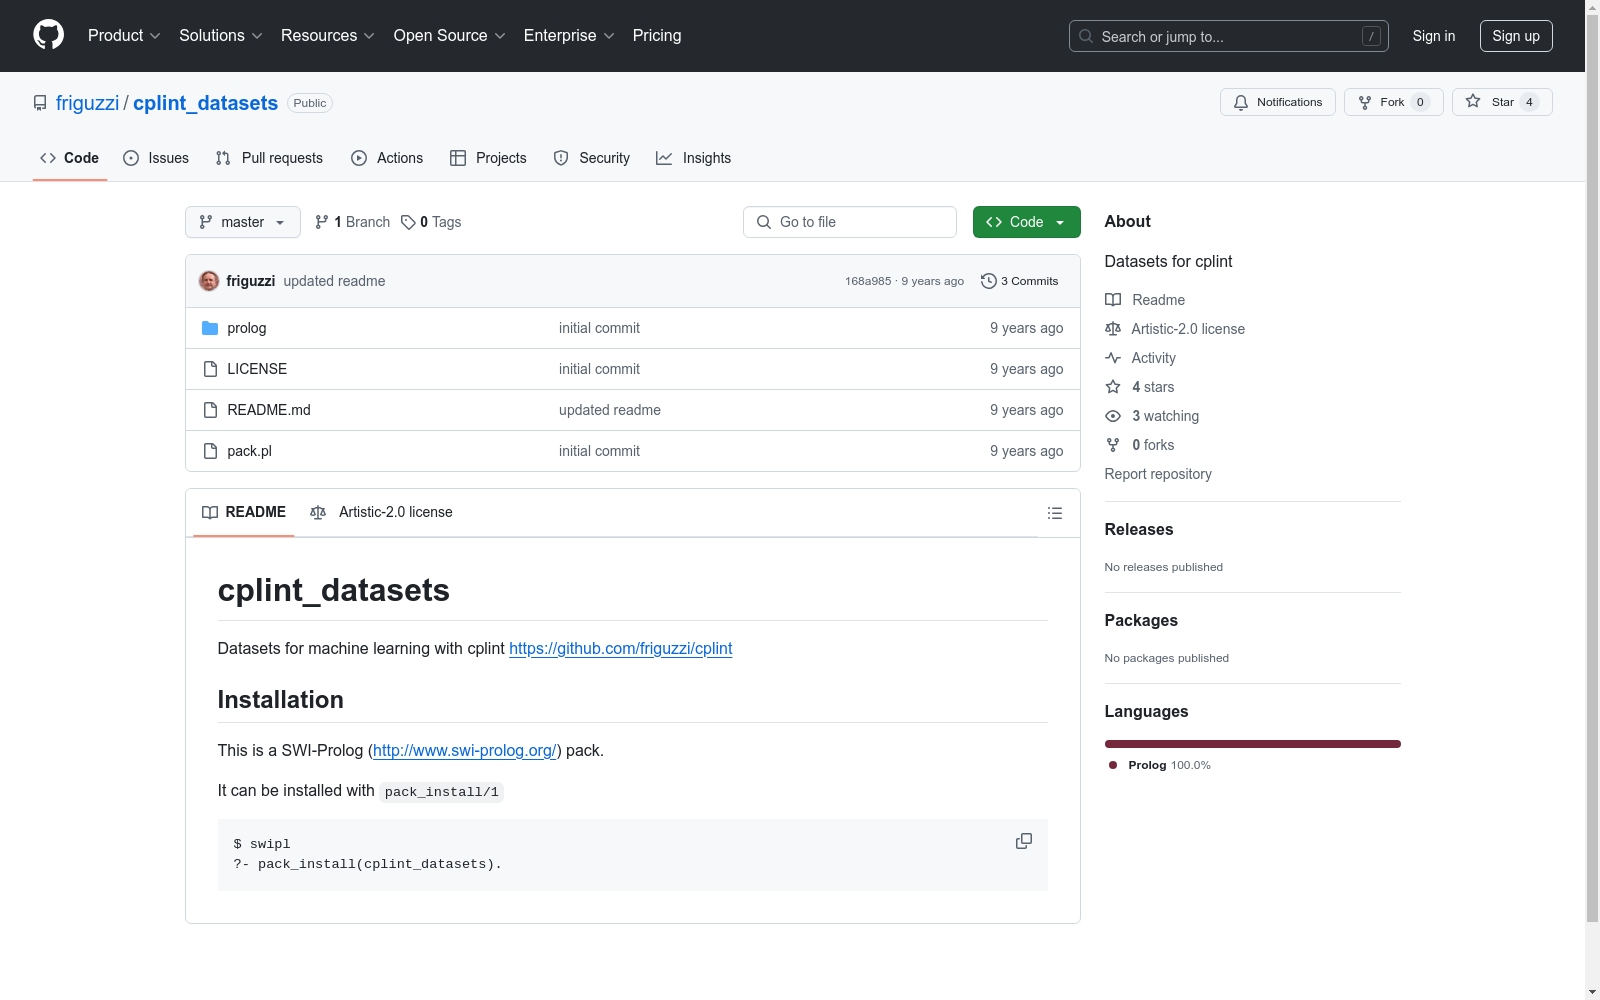Click the book icon next to Readme
Viewport: 1600px width, 1000px height.
click(1113, 300)
